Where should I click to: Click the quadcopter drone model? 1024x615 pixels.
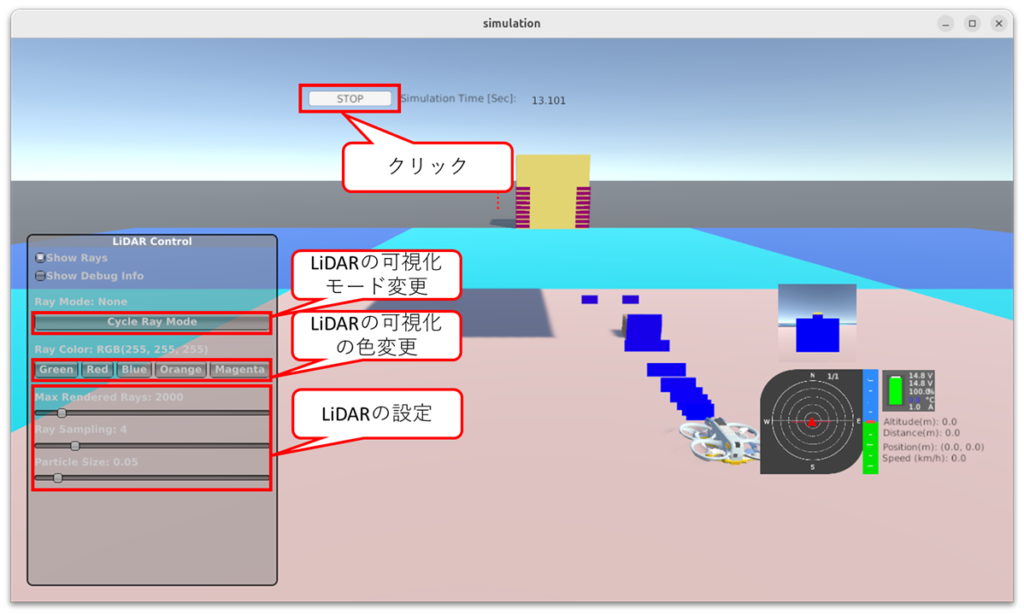(x=718, y=441)
